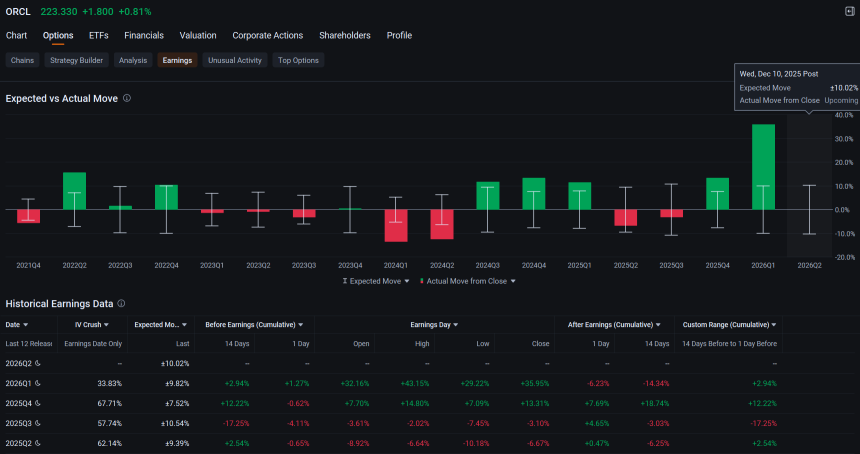Click the info icon beside Historical Earnings Data

point(121,303)
